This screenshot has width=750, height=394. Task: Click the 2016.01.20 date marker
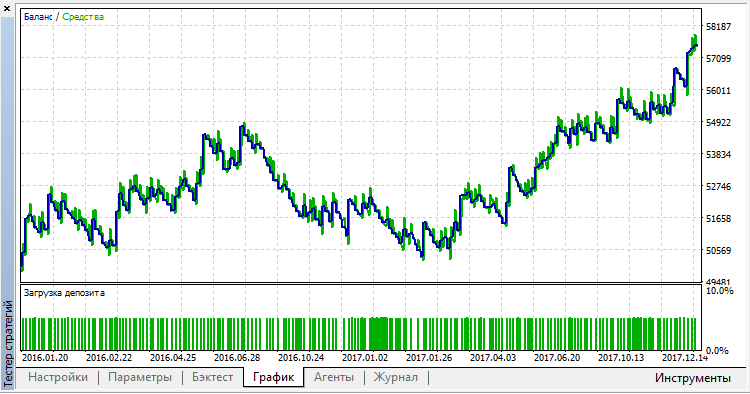45,357
